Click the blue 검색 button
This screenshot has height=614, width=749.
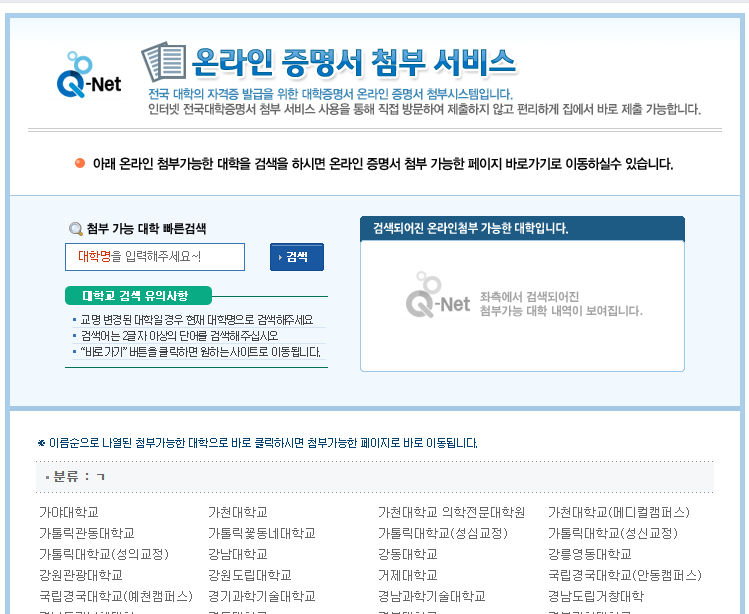click(297, 257)
